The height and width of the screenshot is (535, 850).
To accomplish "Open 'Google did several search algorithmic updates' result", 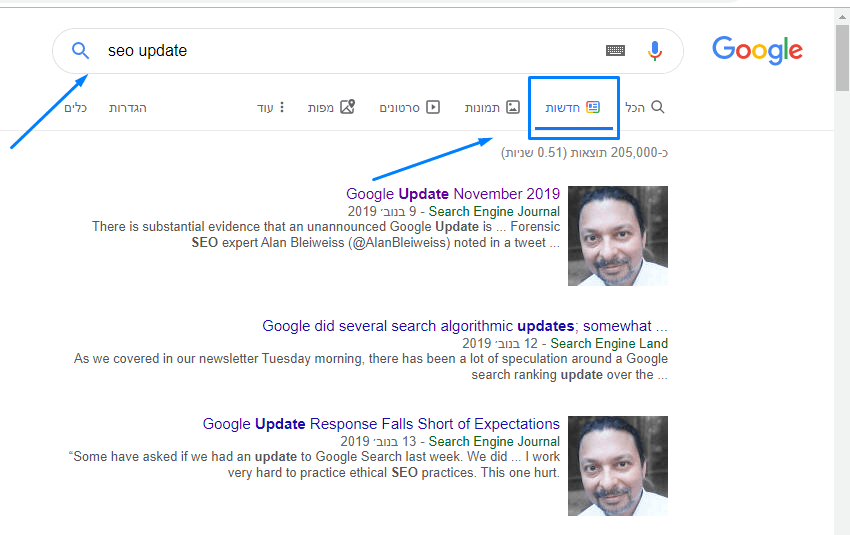I will 465,326.
